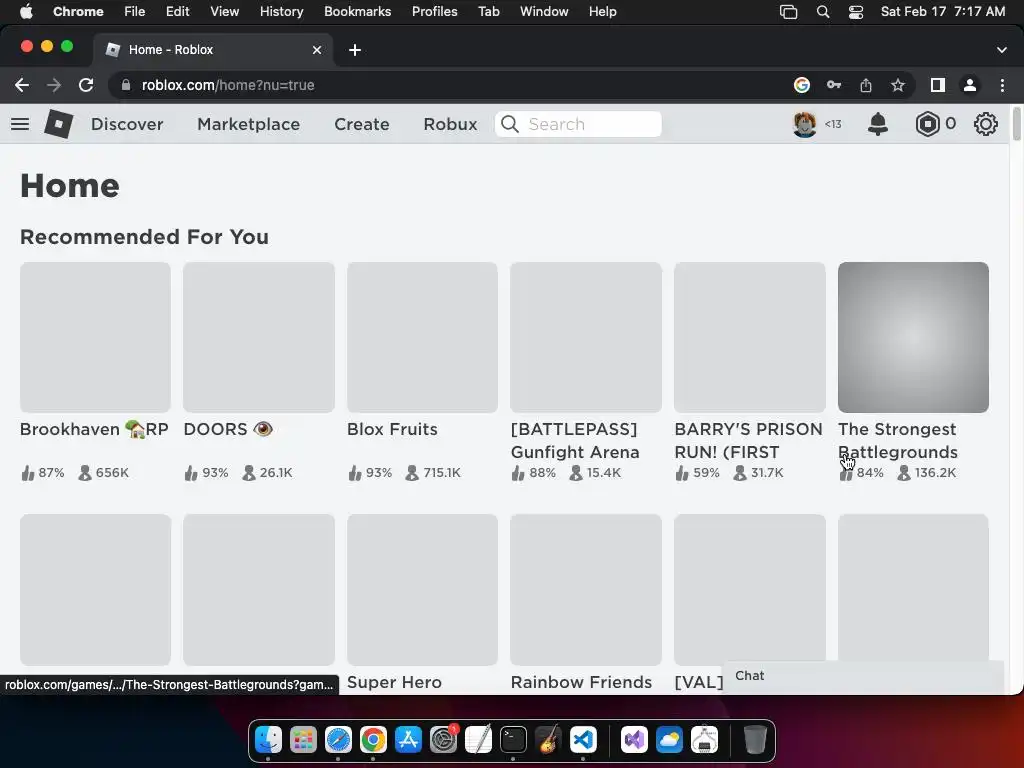Click the share page icon
The image size is (1024, 768).
[866, 85]
